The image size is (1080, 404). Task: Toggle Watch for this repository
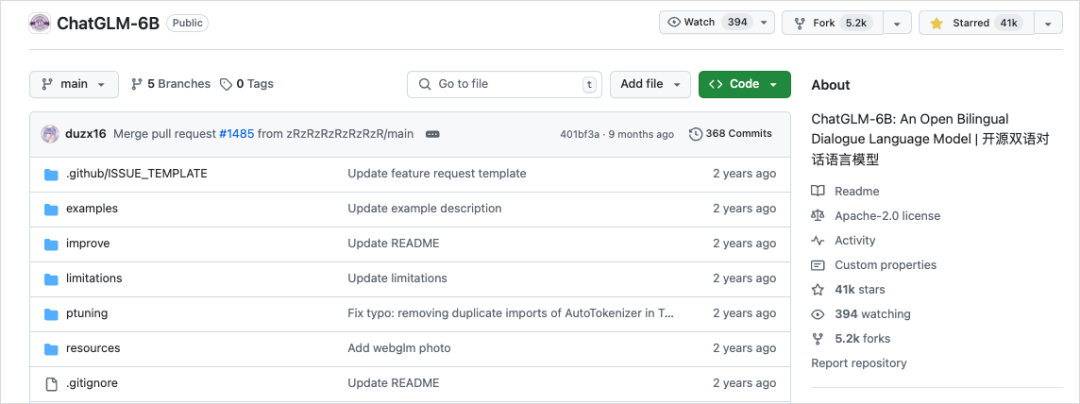click(x=707, y=23)
